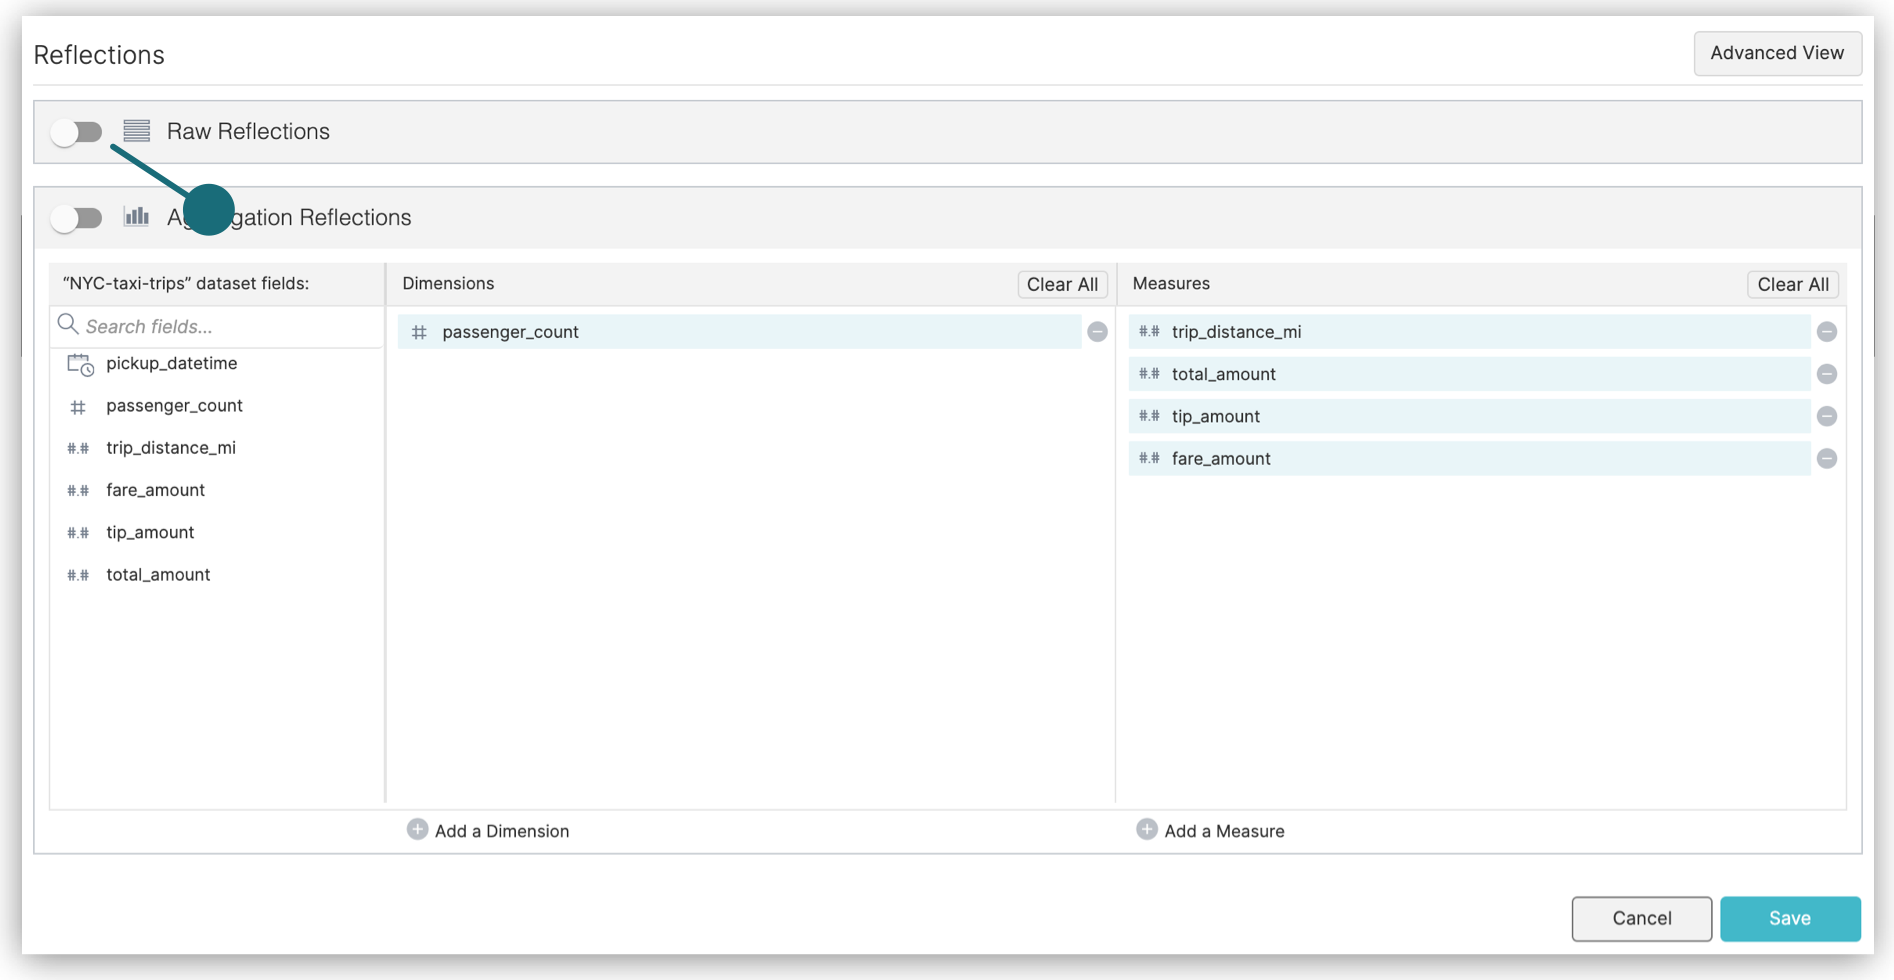The width and height of the screenshot is (1894, 980).
Task: Click the Aggregation Reflections bar chart icon
Action: point(137,217)
